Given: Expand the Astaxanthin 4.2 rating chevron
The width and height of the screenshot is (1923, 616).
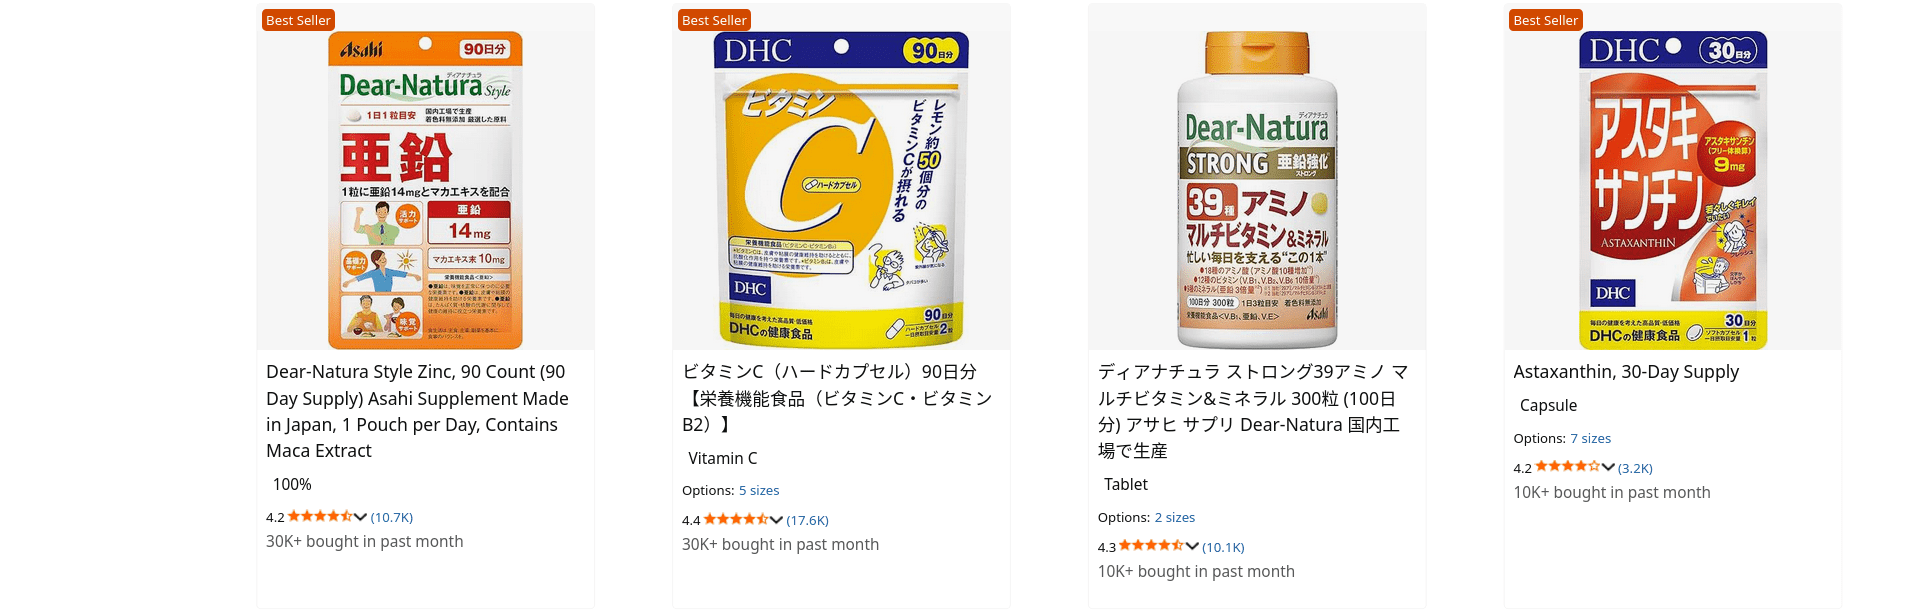Looking at the screenshot, I should pos(1608,467).
